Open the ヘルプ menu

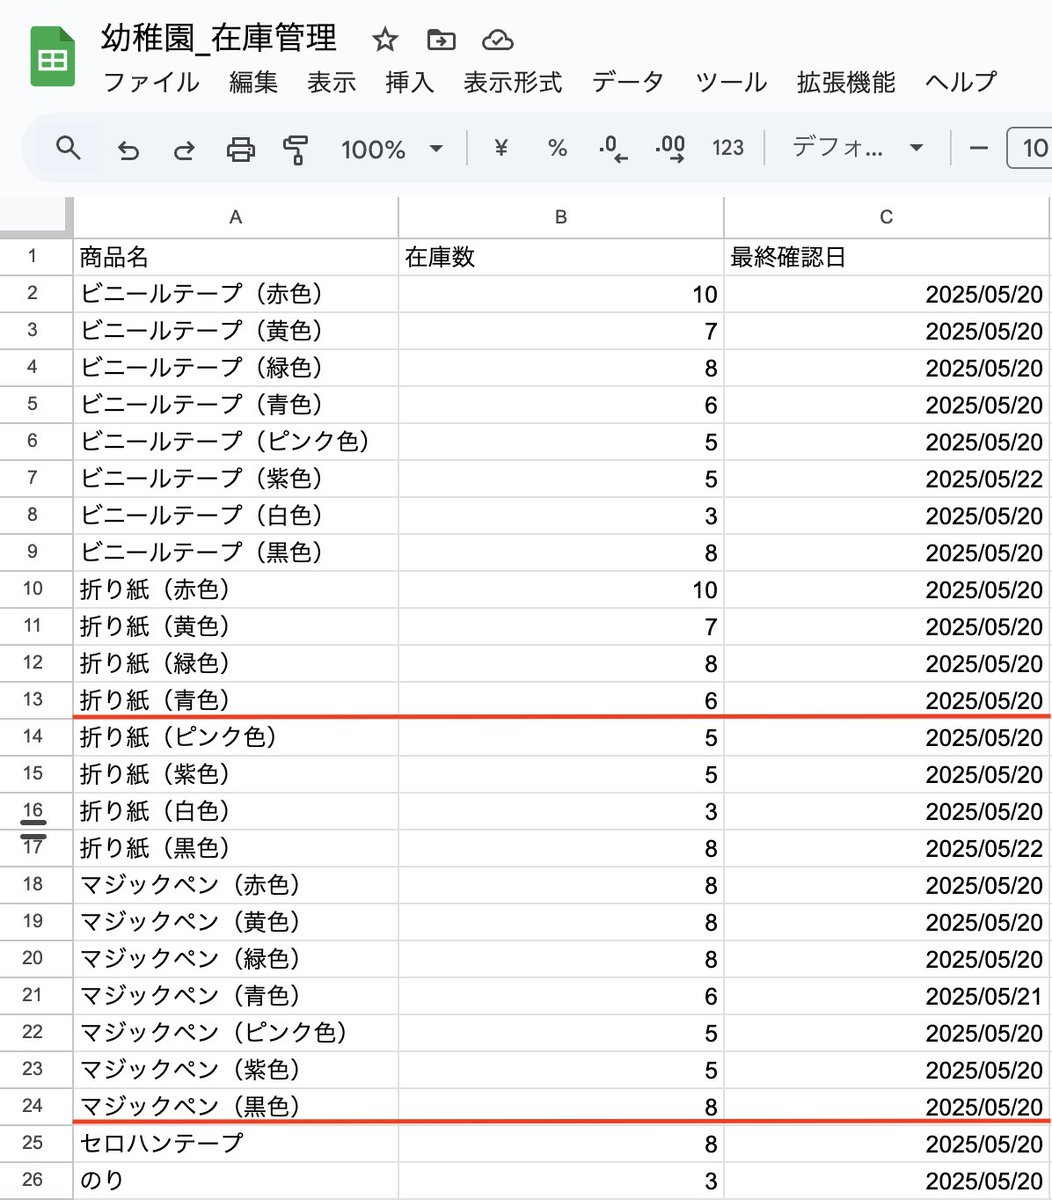click(961, 82)
